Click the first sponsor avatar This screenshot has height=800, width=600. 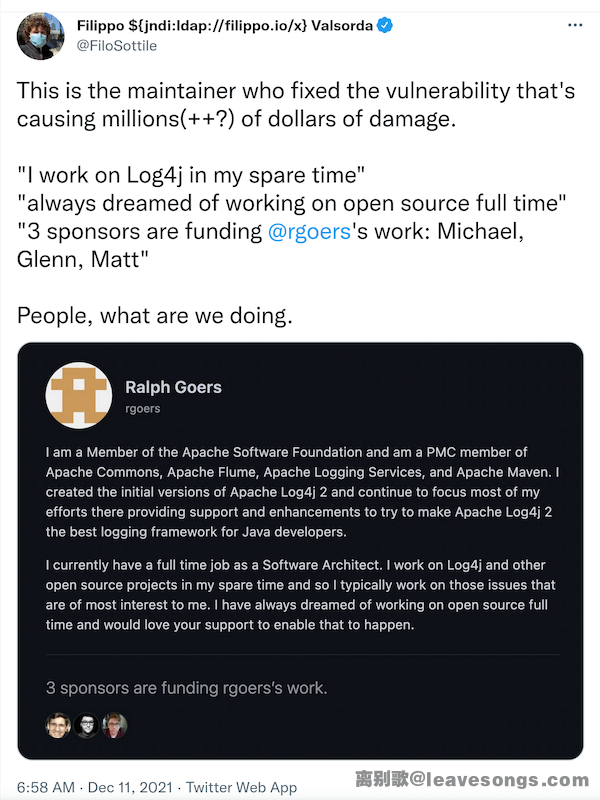(x=58, y=725)
